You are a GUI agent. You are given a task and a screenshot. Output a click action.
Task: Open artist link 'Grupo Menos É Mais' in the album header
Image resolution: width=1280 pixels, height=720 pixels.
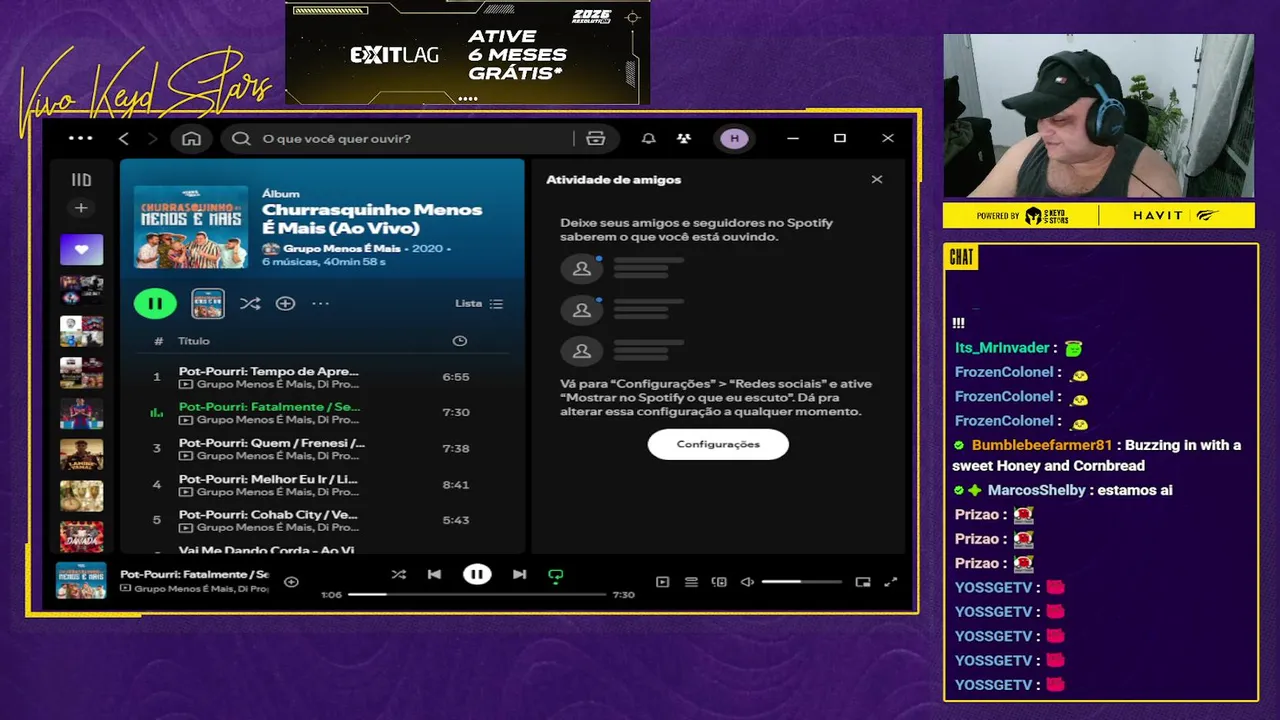[341, 248]
